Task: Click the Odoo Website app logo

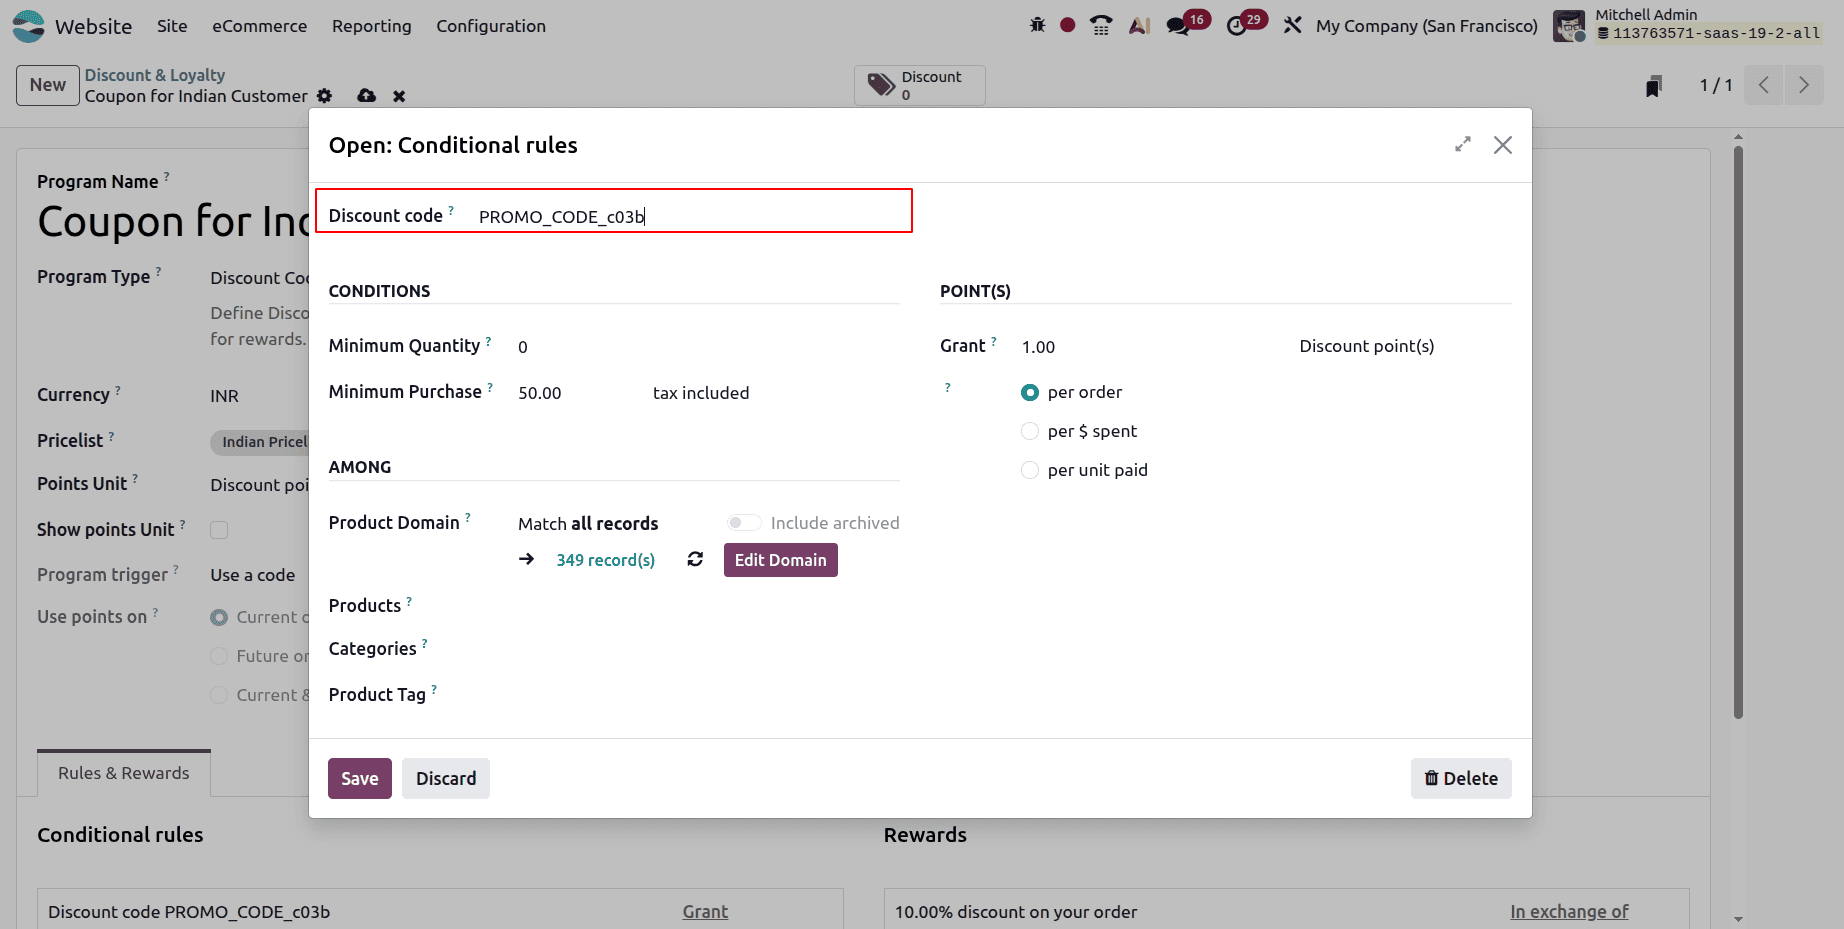Action: tap(28, 26)
